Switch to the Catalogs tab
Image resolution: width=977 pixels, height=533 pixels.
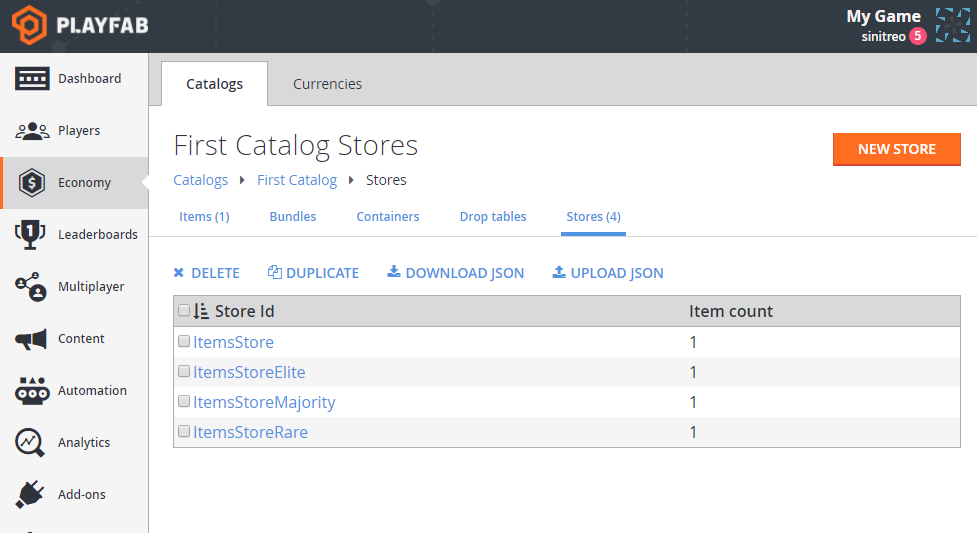[x=214, y=84]
